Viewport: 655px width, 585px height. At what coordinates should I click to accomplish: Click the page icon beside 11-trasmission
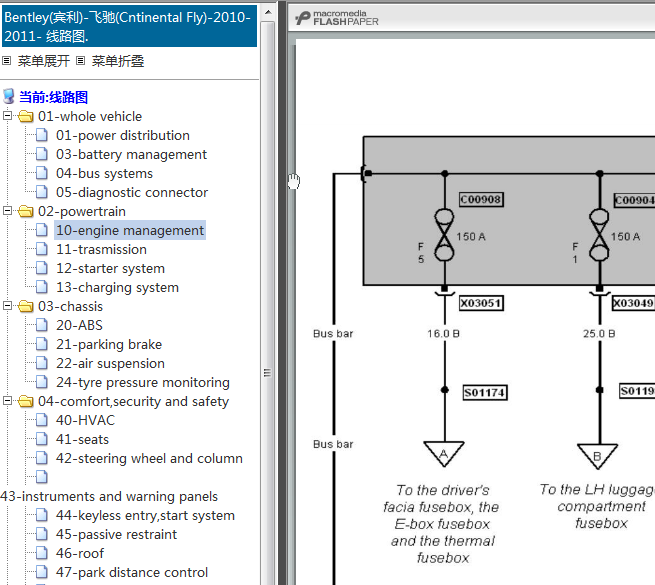coord(41,249)
